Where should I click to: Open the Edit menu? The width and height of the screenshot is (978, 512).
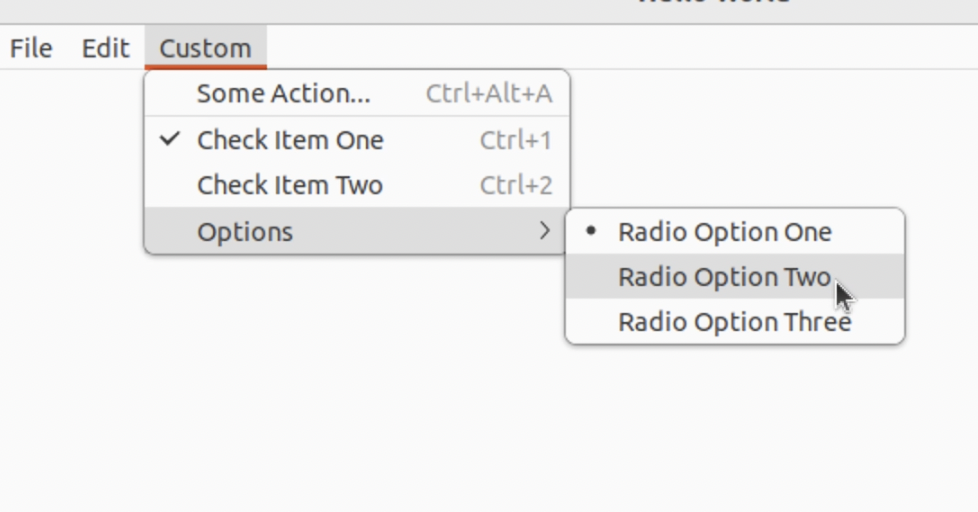[x=105, y=48]
